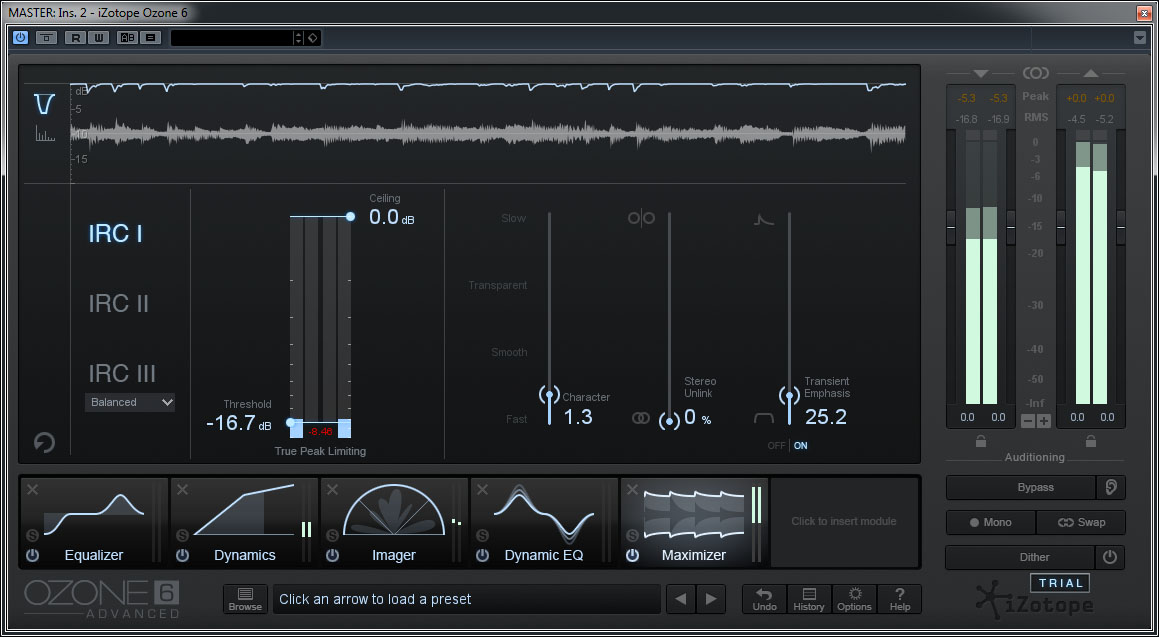The image size is (1159, 637).
Task: Remove the Dynamics module with its X
Action: point(182,490)
